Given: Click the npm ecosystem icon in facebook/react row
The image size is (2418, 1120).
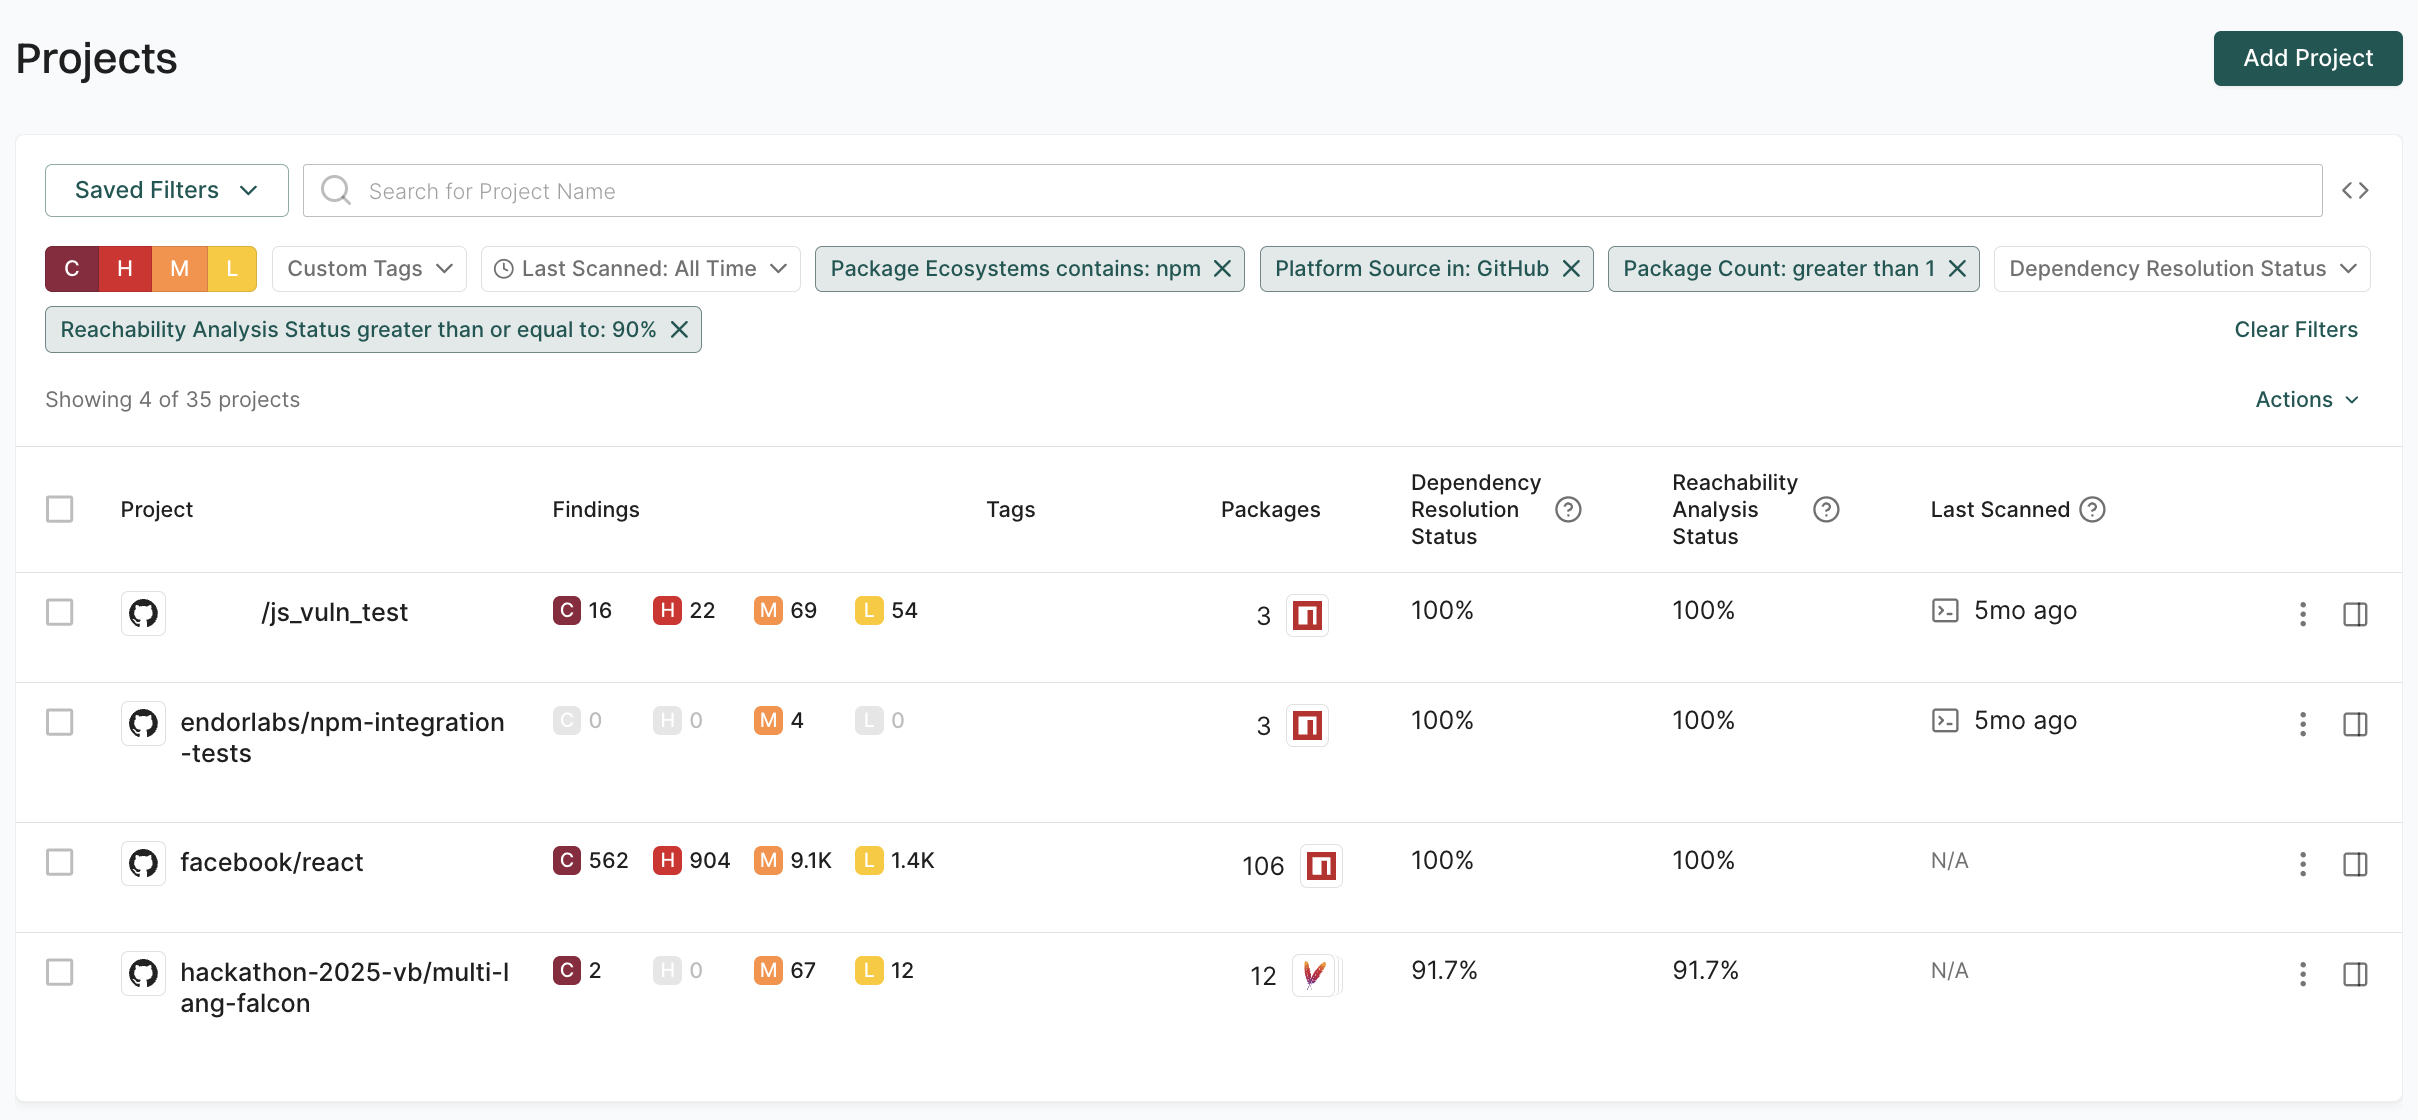Looking at the screenshot, I should [x=1321, y=865].
